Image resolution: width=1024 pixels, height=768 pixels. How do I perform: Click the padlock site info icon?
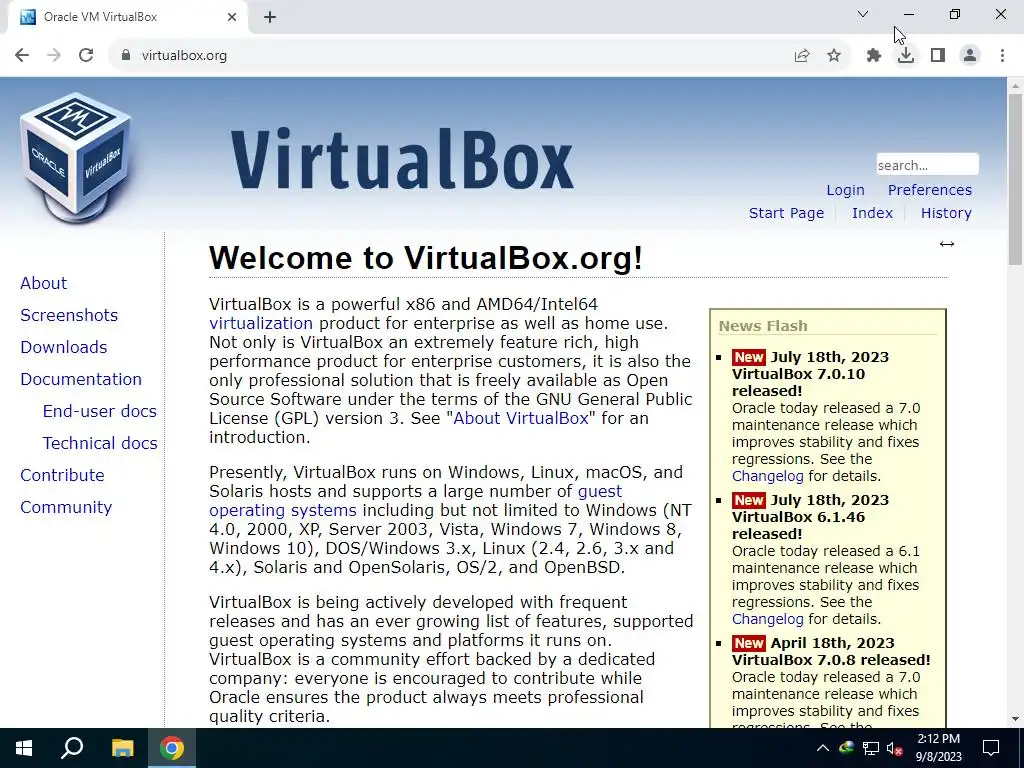(x=125, y=56)
